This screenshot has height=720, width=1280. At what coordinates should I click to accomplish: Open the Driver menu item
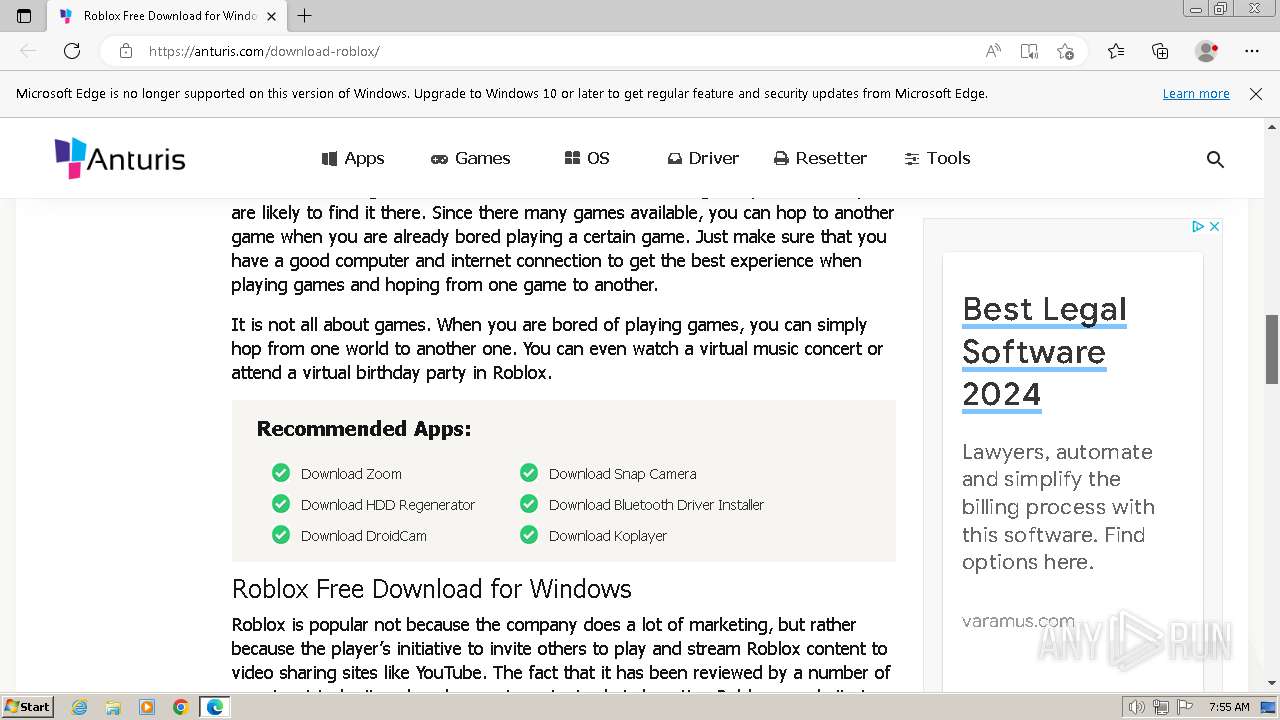[x=703, y=158]
